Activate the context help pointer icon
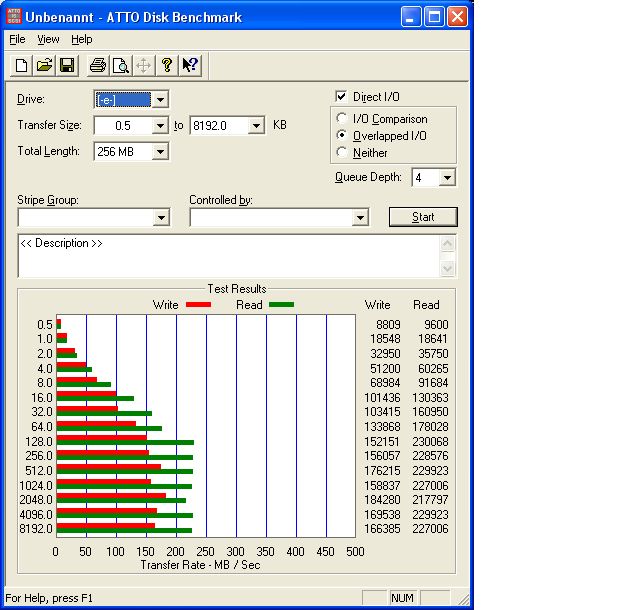The width and height of the screenshot is (640, 610). [x=190, y=65]
